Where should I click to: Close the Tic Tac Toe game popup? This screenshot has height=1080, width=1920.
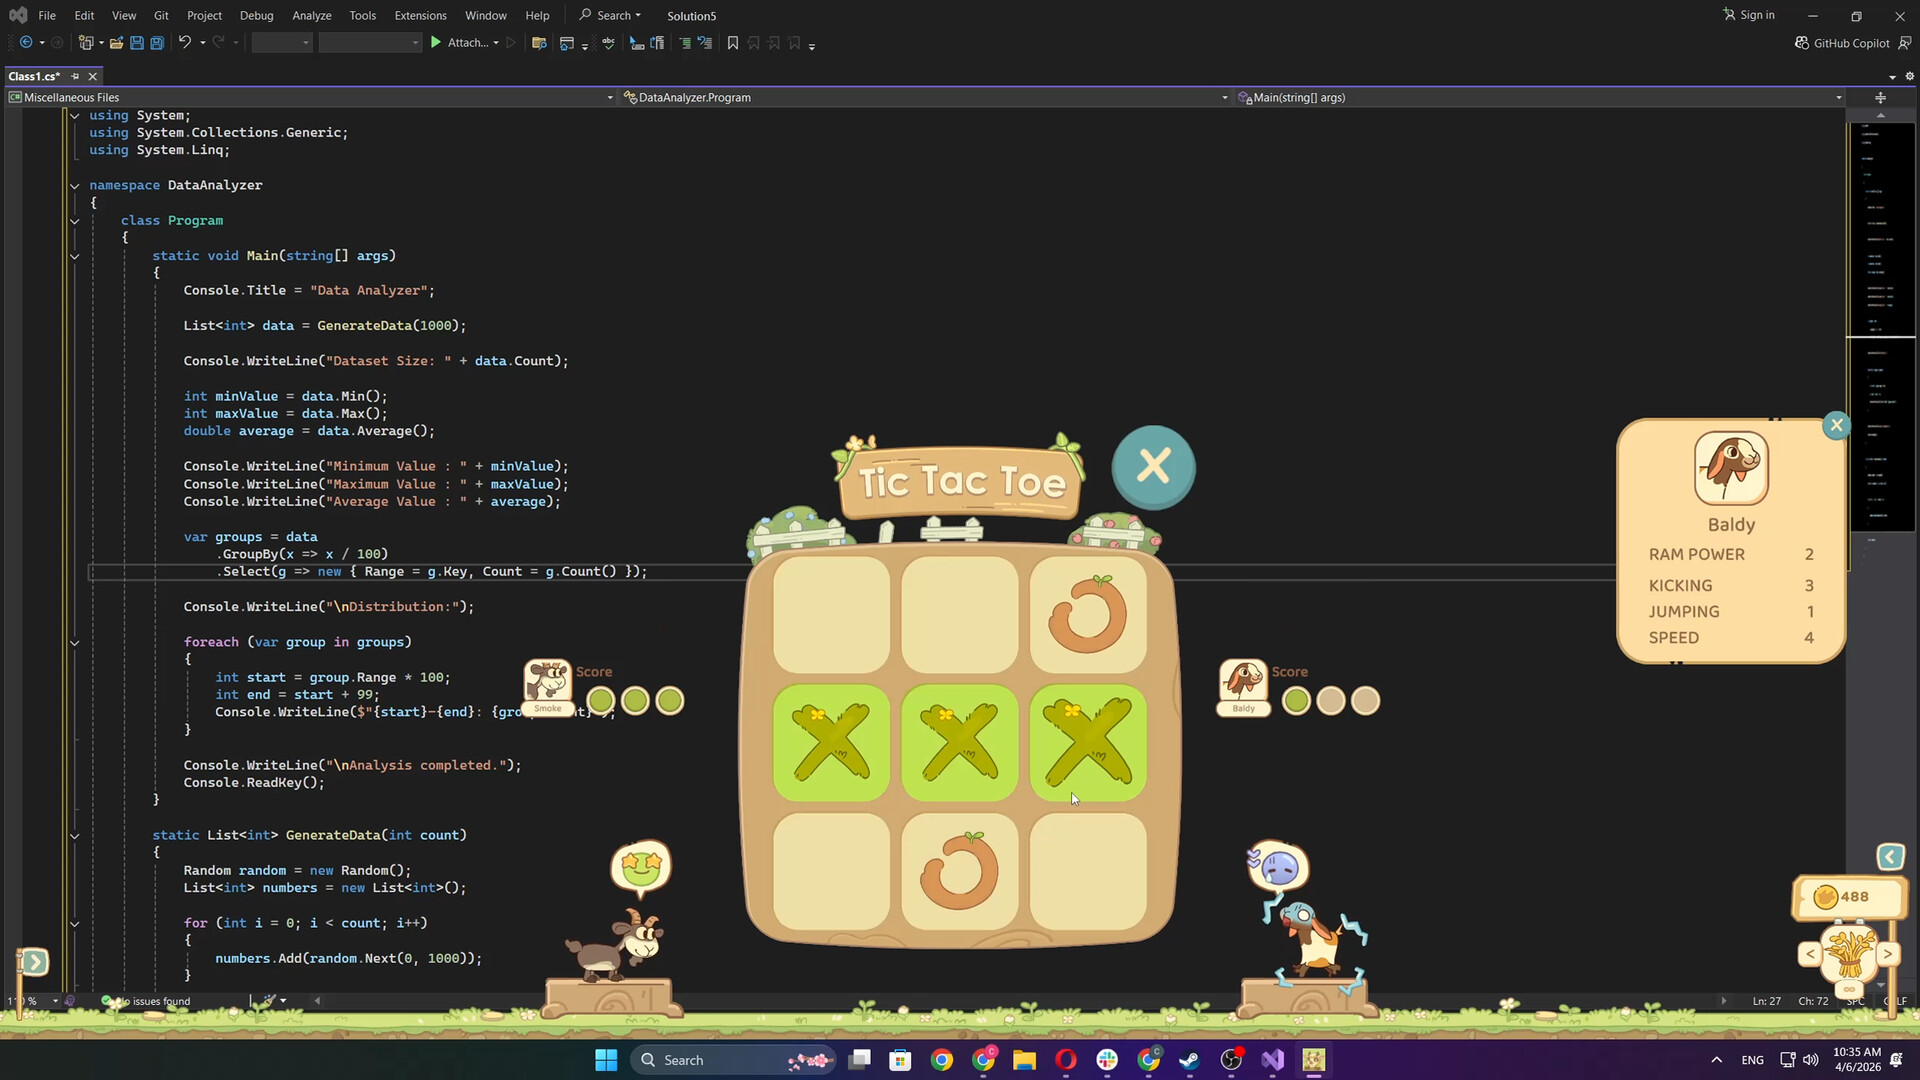click(1153, 467)
